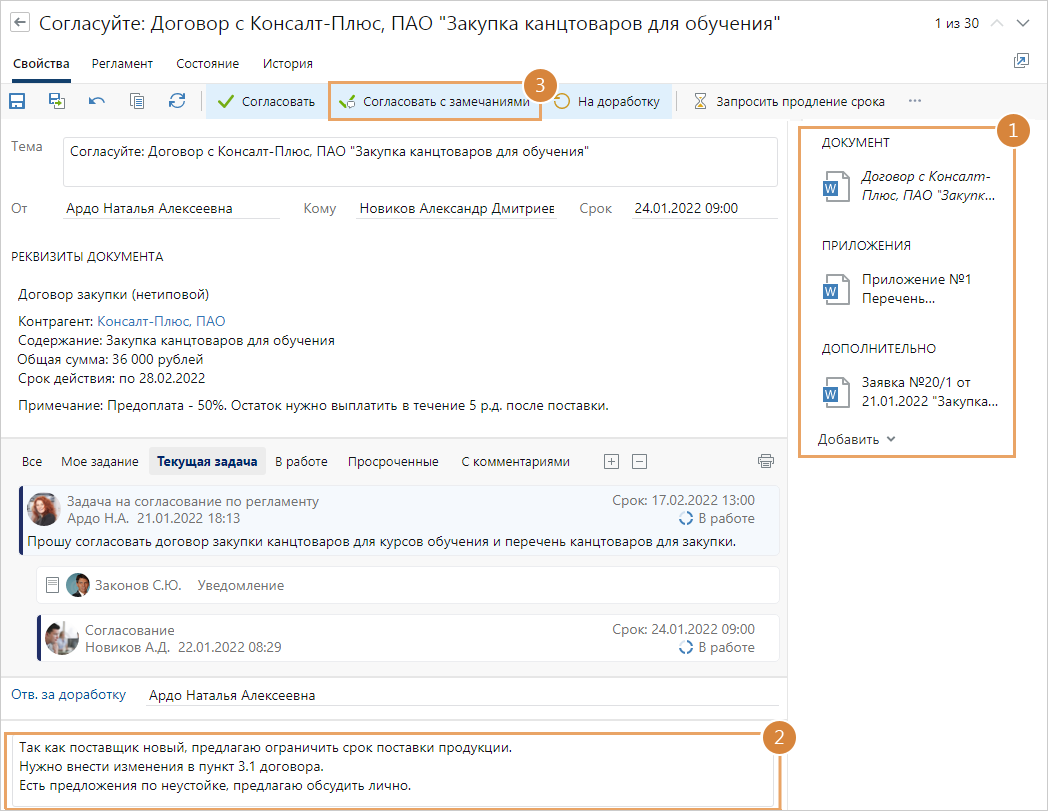Click the back arrow icon beside the title
This screenshot has height=811, width=1048.
pyautogui.click(x=20, y=23)
